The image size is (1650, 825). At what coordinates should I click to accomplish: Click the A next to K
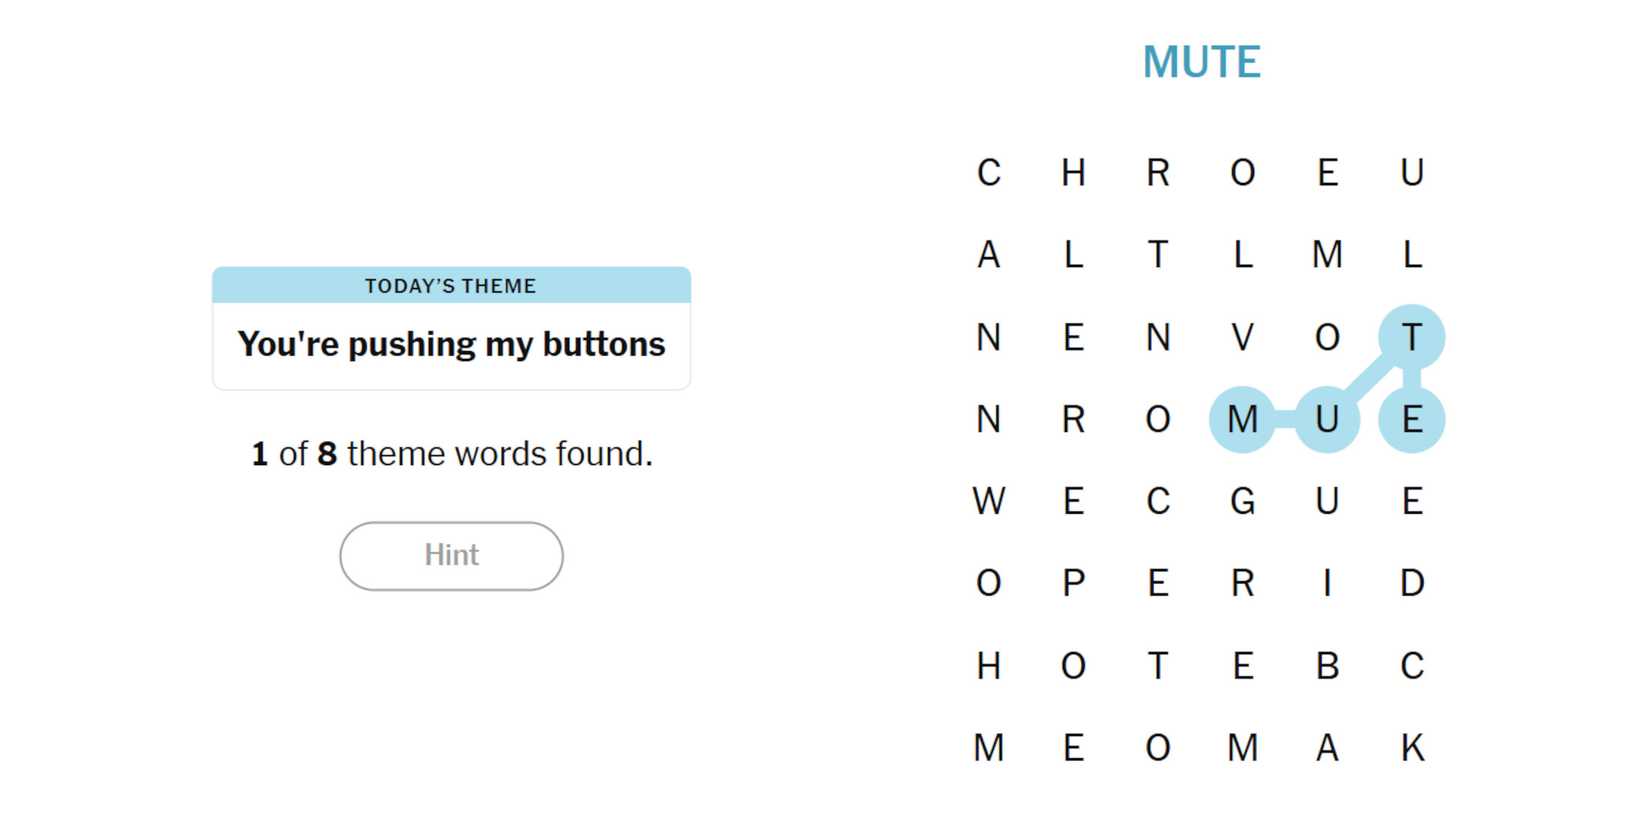tap(1327, 747)
